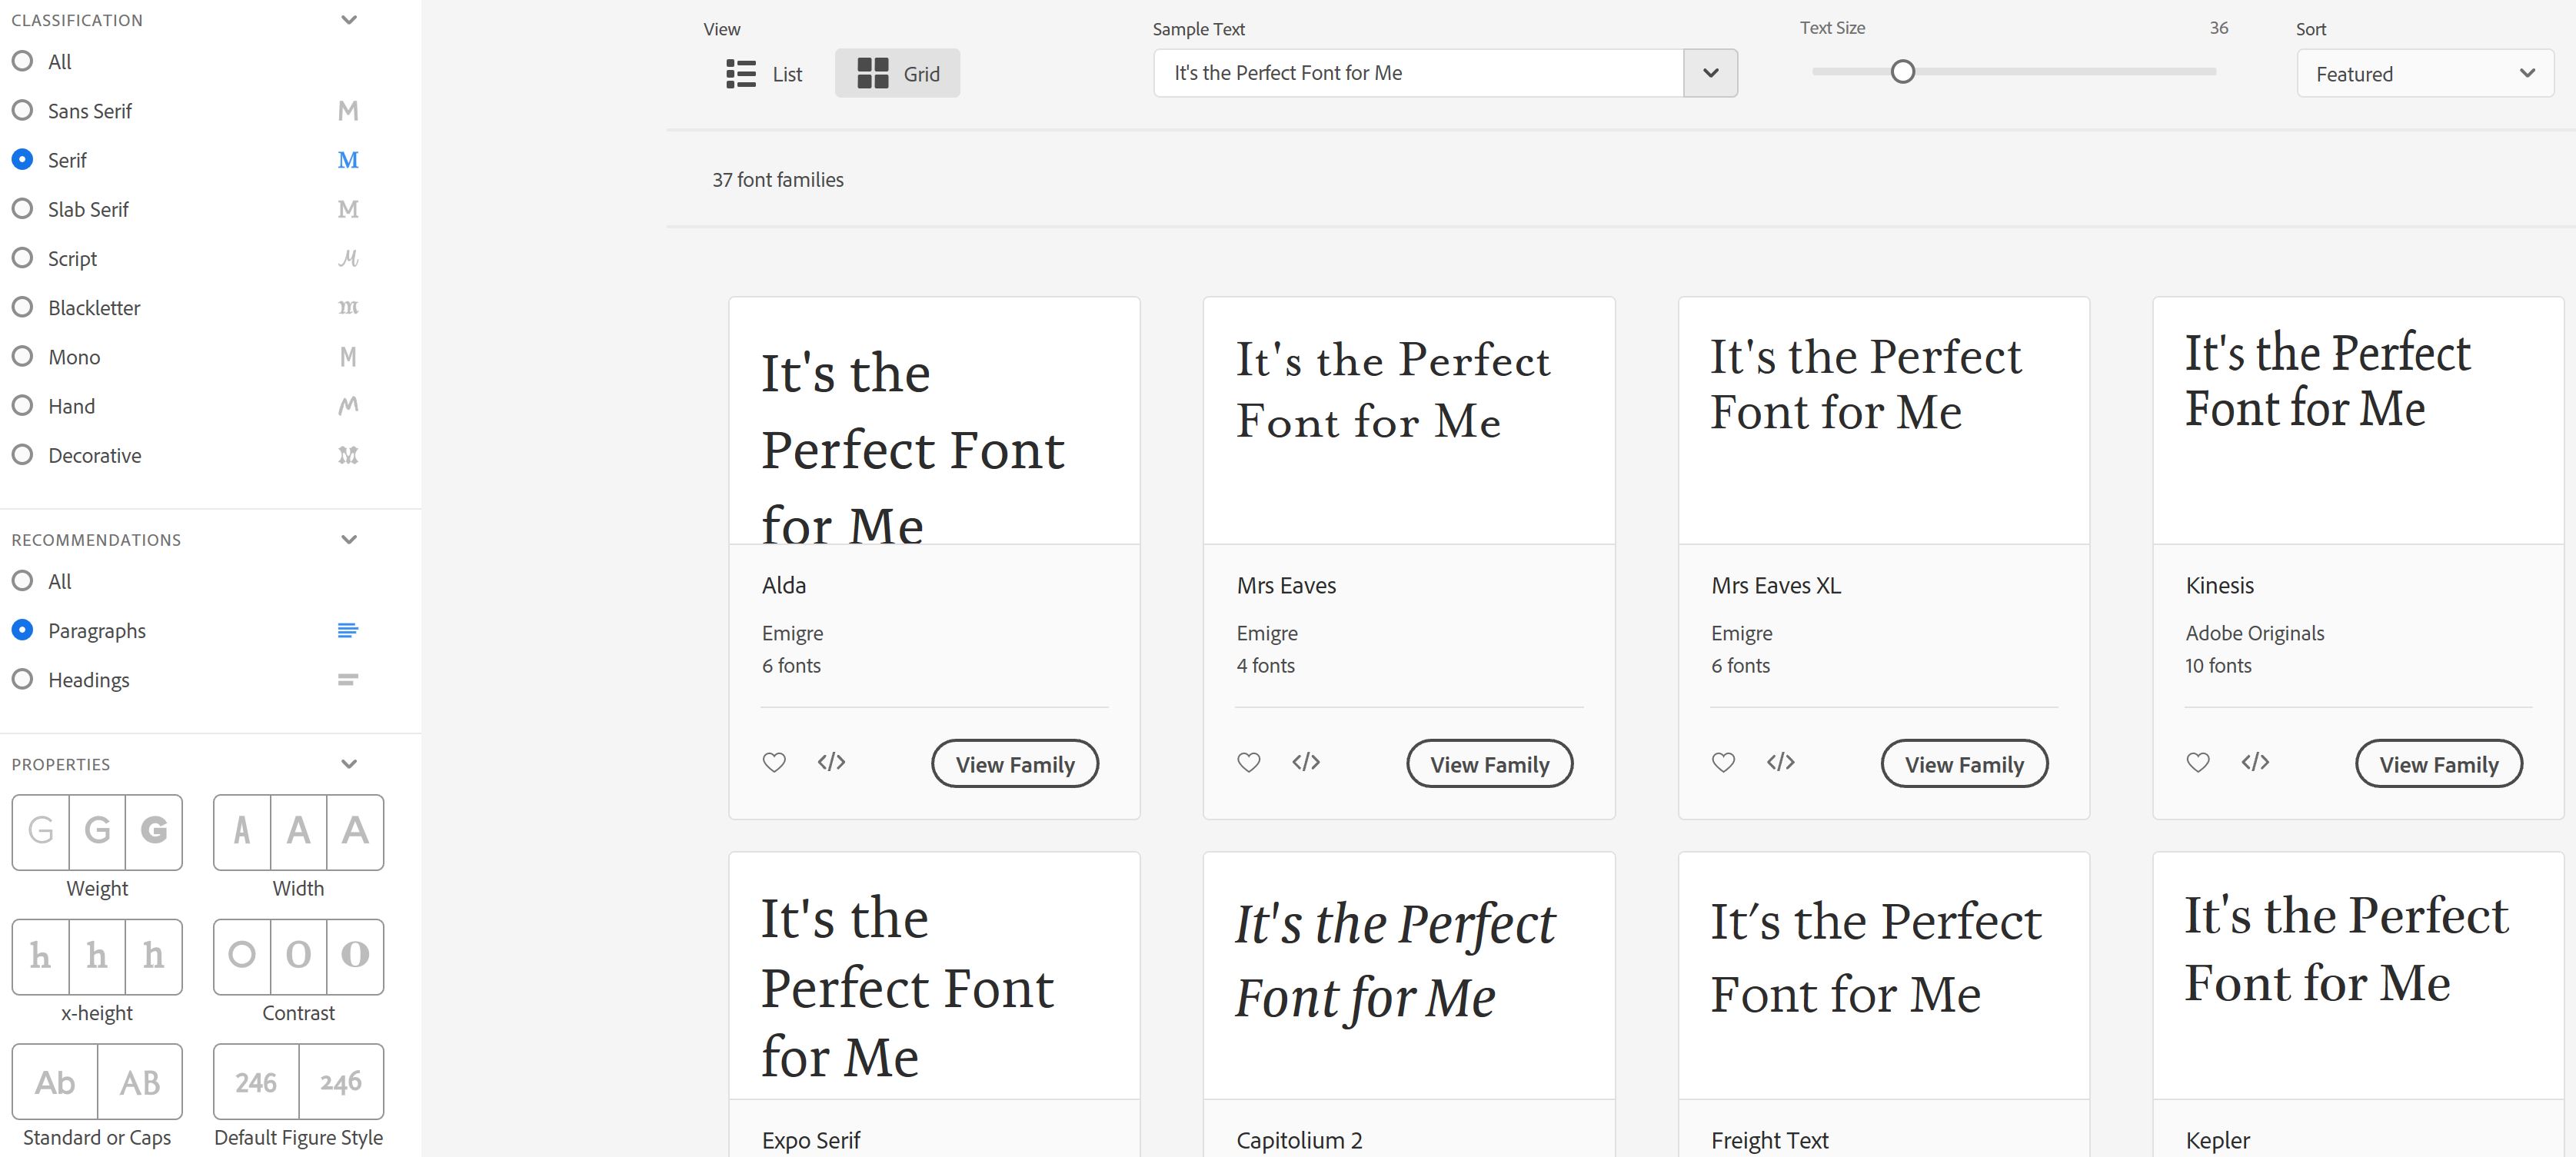Choose the Script classification

click(x=22, y=258)
